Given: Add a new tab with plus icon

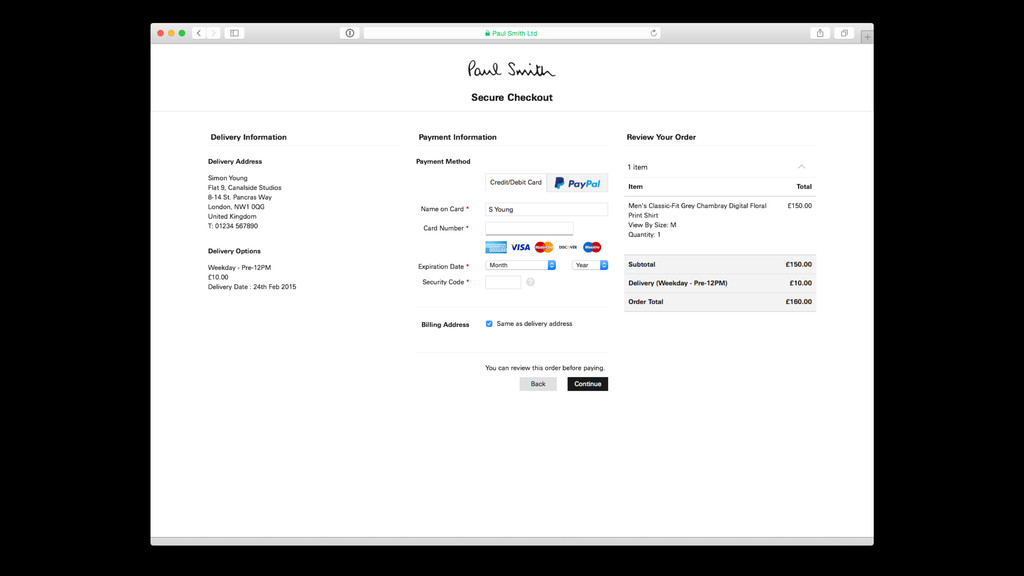Looking at the screenshot, I should [867, 37].
